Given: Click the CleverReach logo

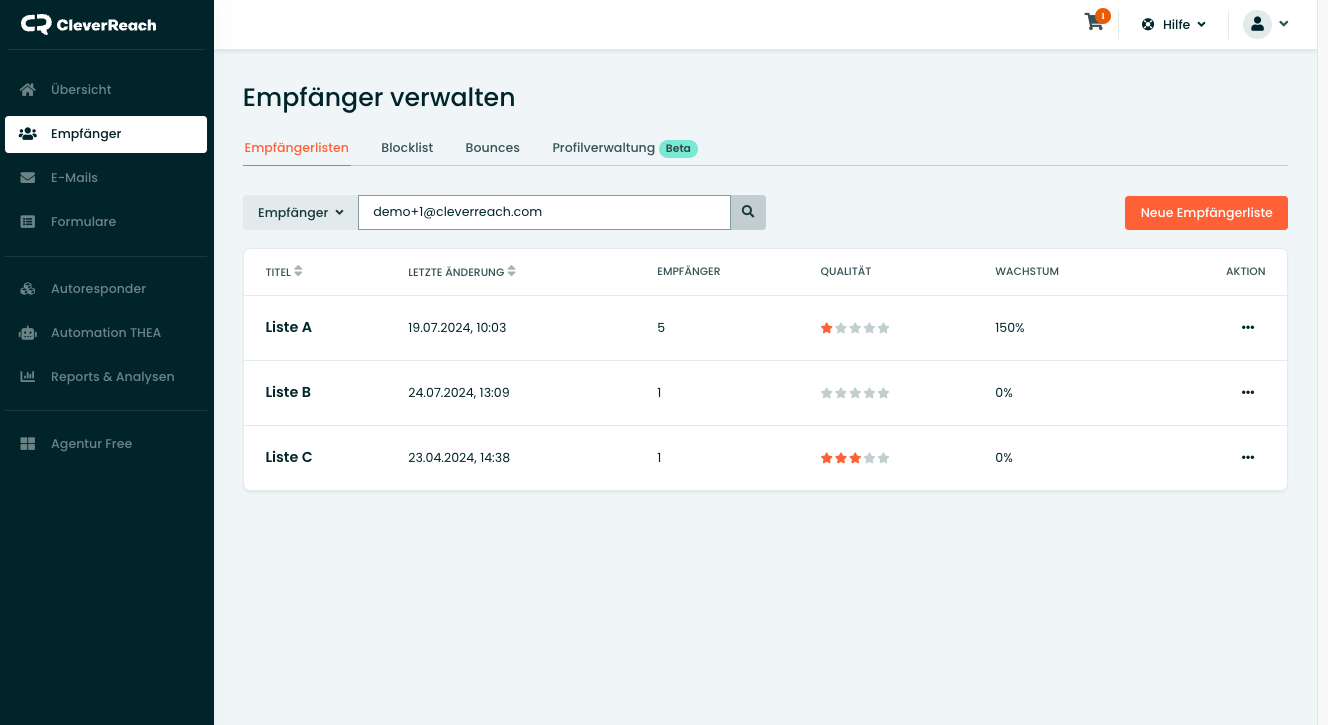Looking at the screenshot, I should point(89,24).
